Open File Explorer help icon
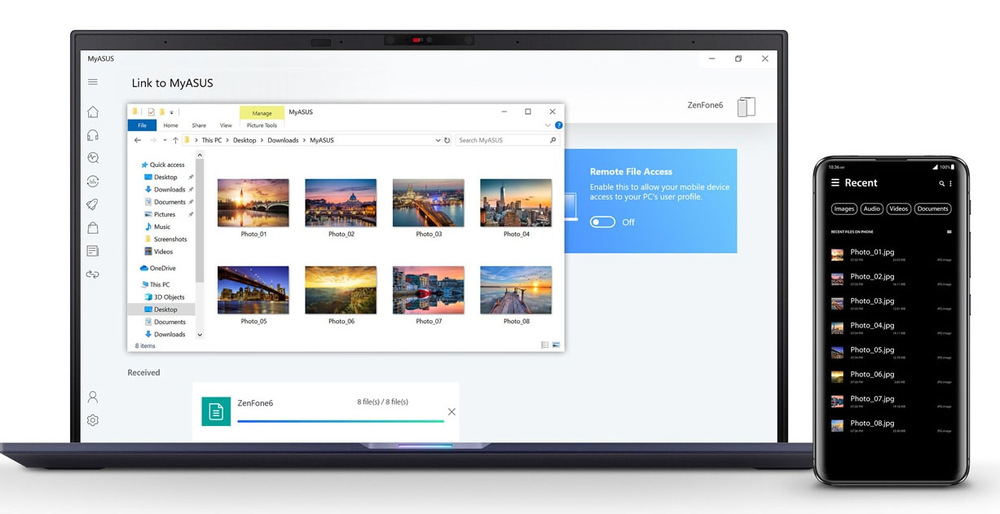The width and height of the screenshot is (1000, 514). click(559, 126)
